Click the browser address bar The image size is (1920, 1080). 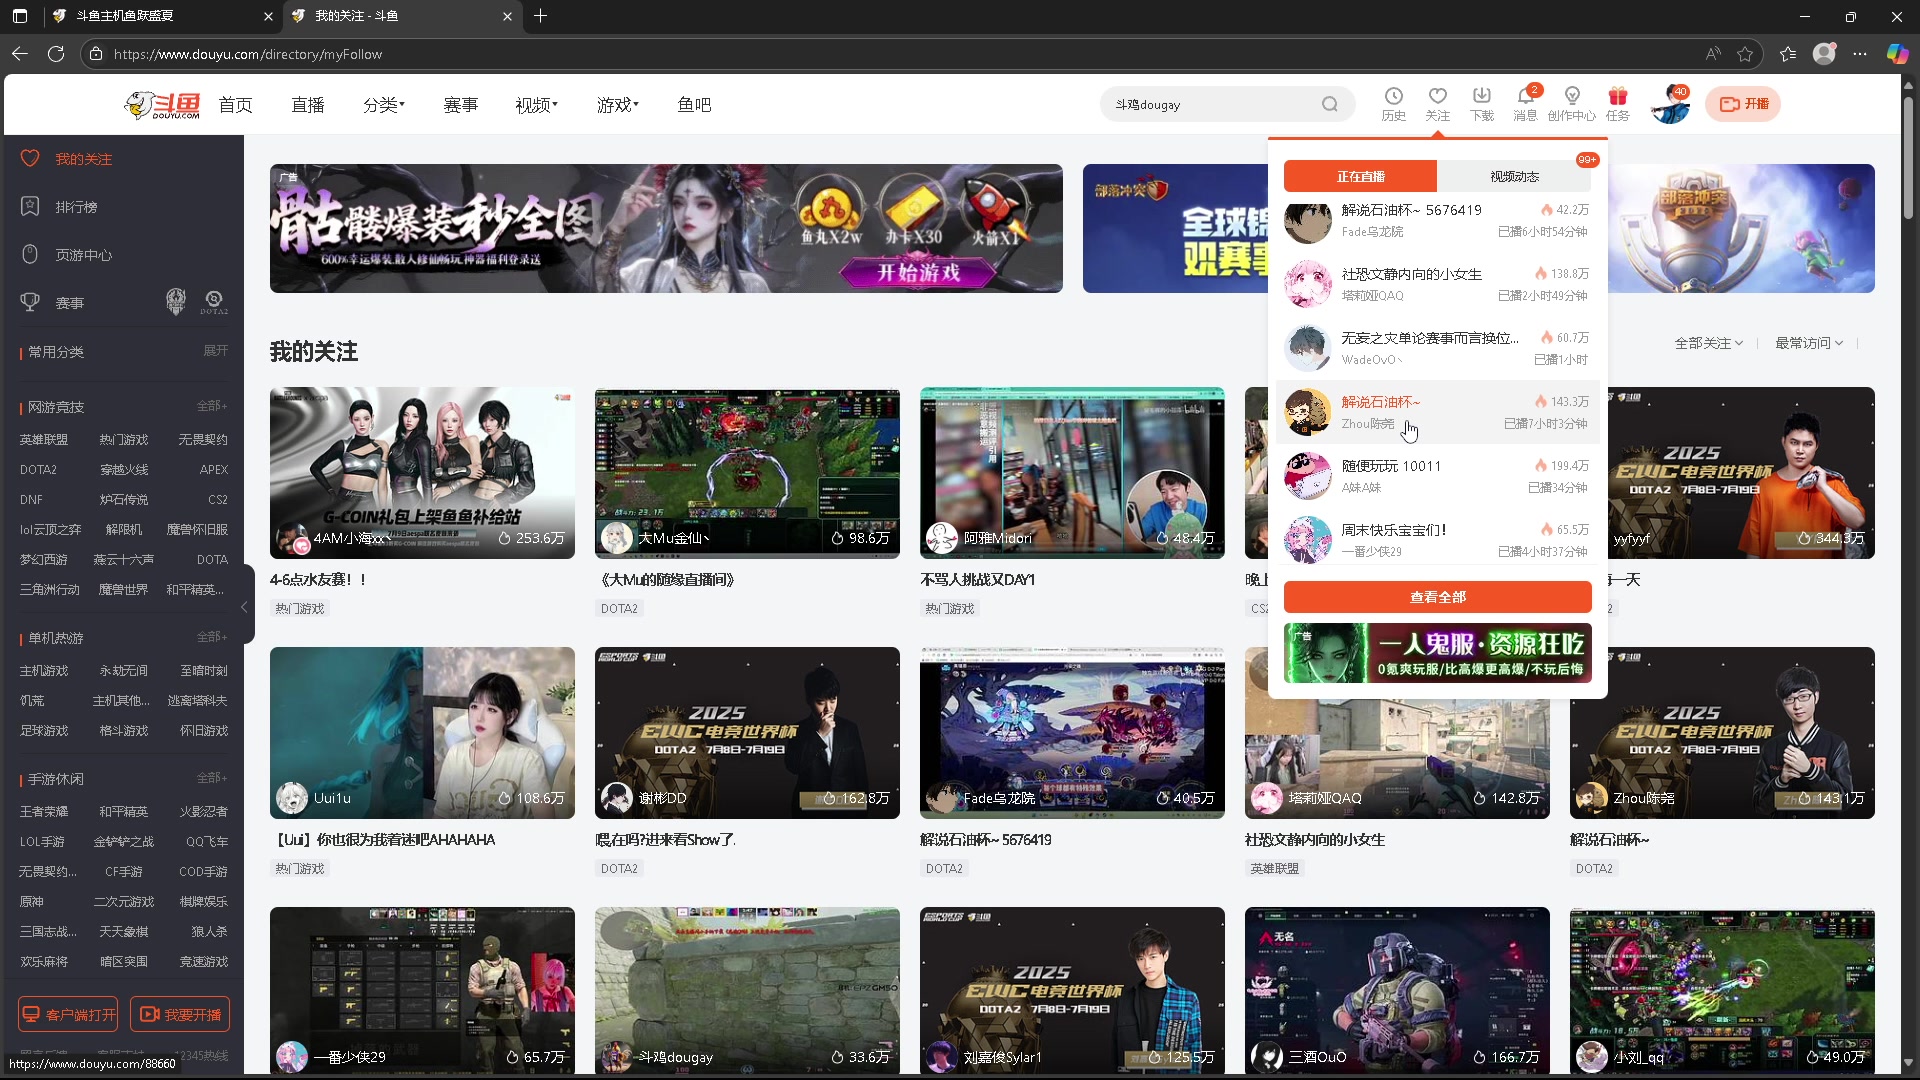pos(900,54)
